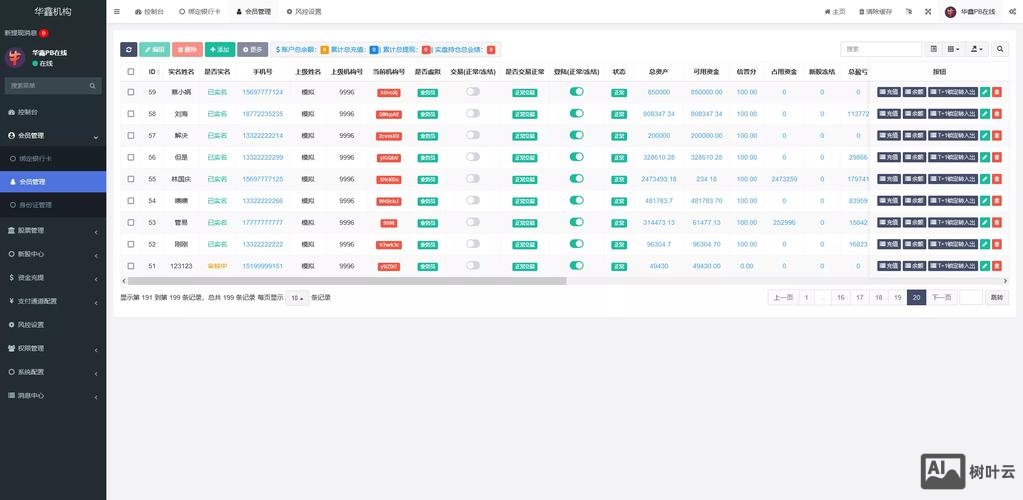Click the table search input field
The height and width of the screenshot is (500, 1023).
[880, 49]
